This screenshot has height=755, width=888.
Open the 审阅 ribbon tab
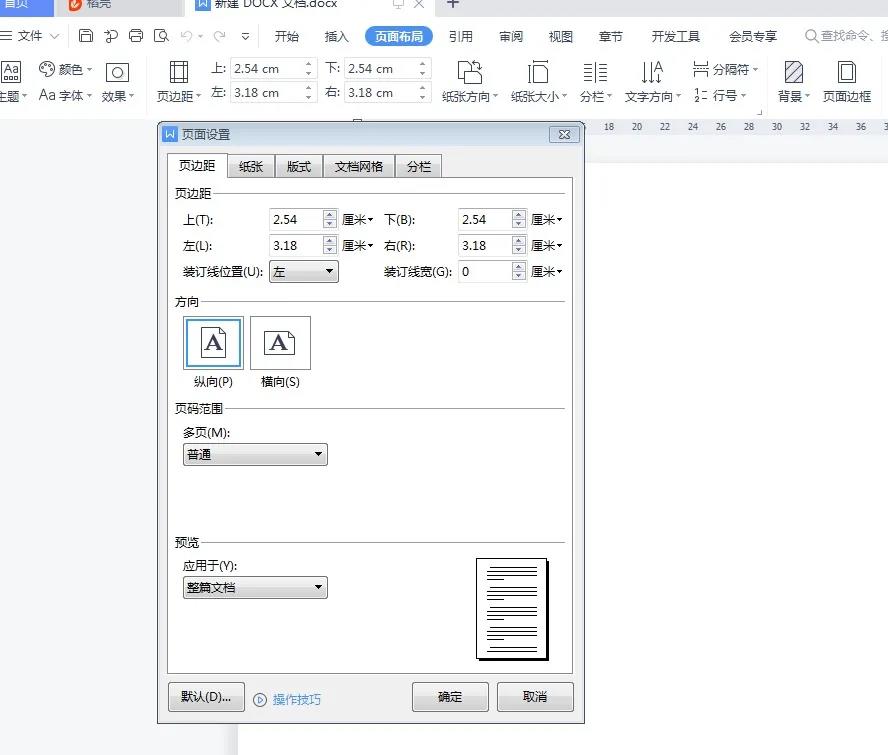(x=511, y=36)
